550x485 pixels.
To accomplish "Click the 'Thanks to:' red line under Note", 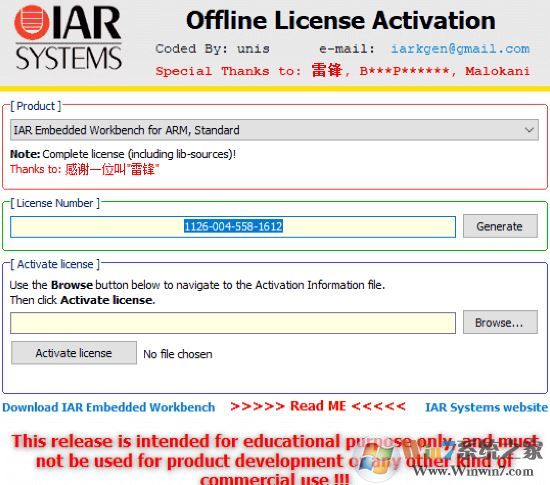I will pos(85,169).
